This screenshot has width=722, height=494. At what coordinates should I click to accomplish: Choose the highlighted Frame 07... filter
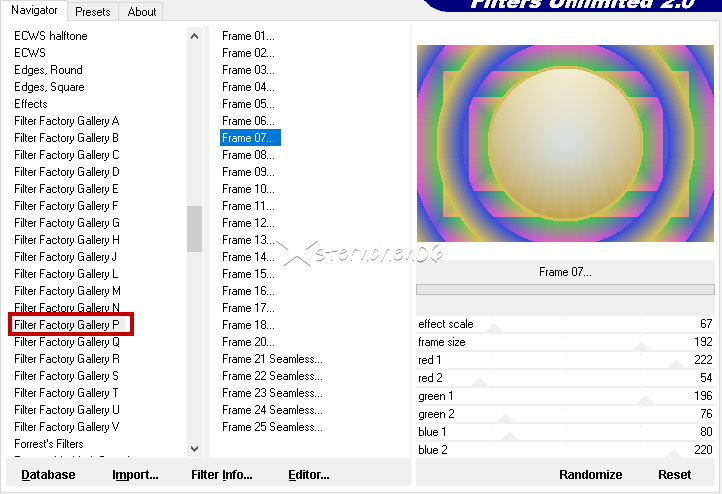tap(250, 138)
